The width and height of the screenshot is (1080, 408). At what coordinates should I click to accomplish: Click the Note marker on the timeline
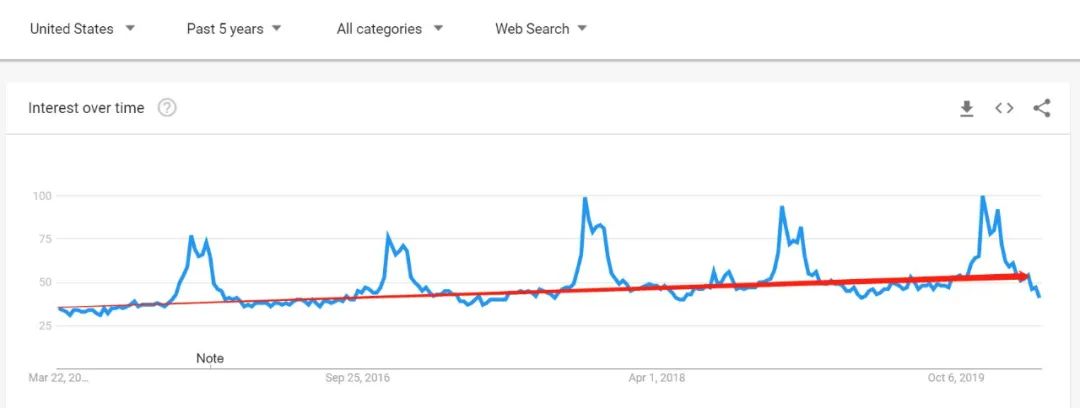210,358
